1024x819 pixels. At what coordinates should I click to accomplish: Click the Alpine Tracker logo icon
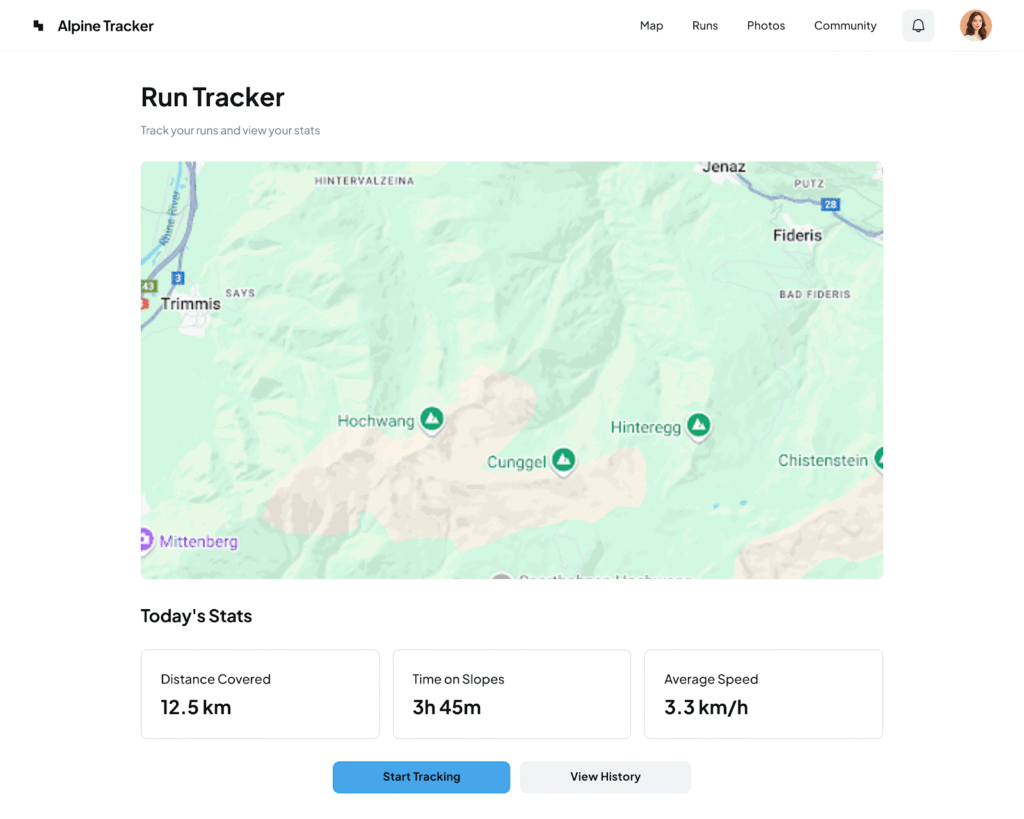tap(38, 26)
